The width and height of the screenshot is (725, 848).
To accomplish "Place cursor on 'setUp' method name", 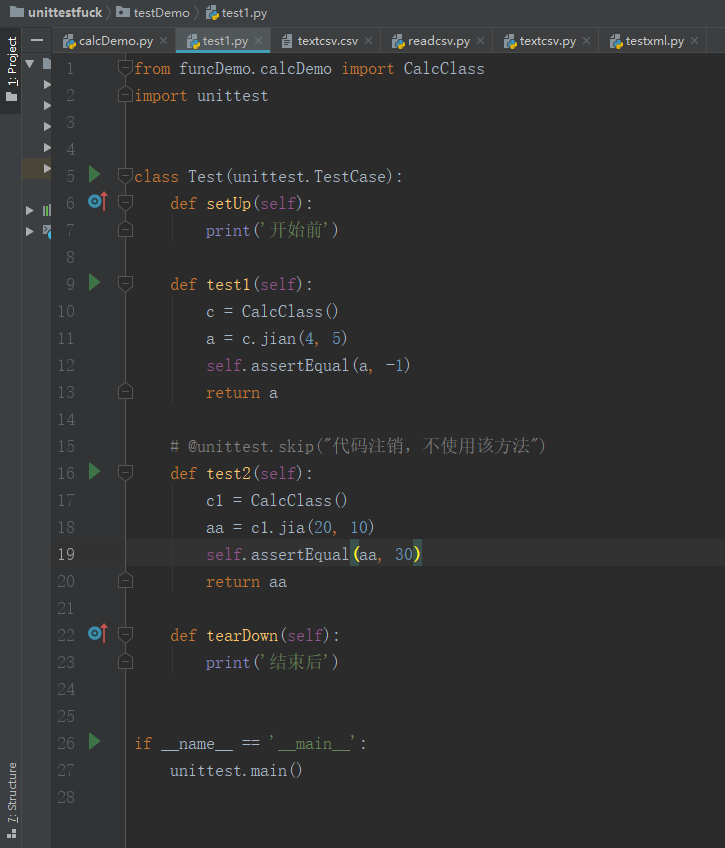I will 229,203.
